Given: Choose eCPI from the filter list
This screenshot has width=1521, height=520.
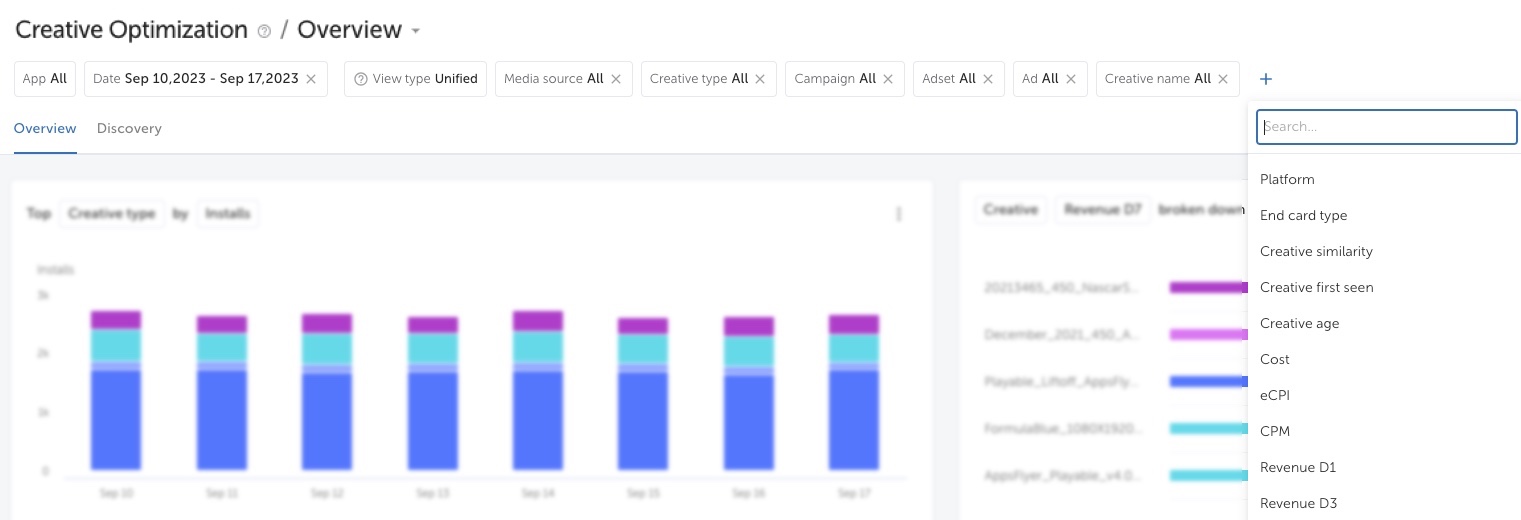Looking at the screenshot, I should point(1275,396).
